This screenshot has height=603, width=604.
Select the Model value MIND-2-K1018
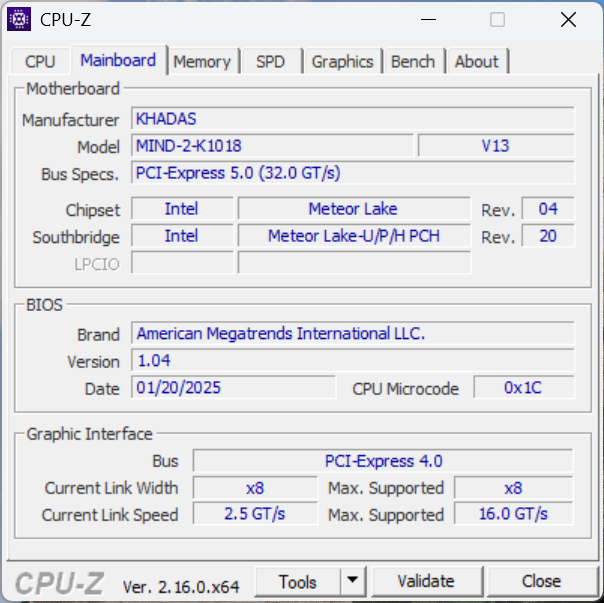tap(272, 146)
